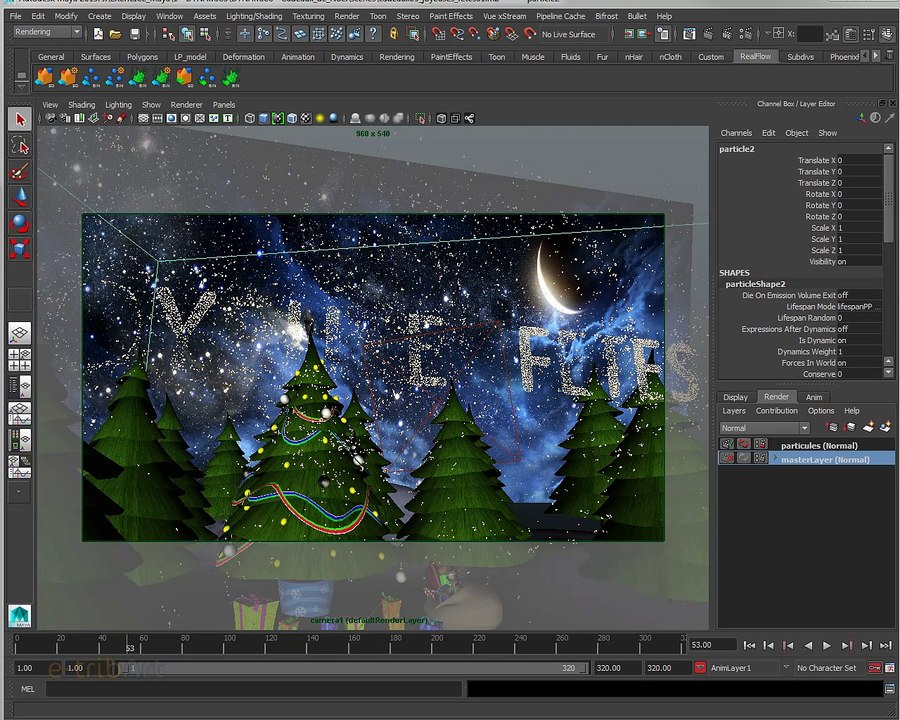This screenshot has width=900, height=720.
Task: Open input mode dropdown beside X field
Action: click(x=768, y=34)
